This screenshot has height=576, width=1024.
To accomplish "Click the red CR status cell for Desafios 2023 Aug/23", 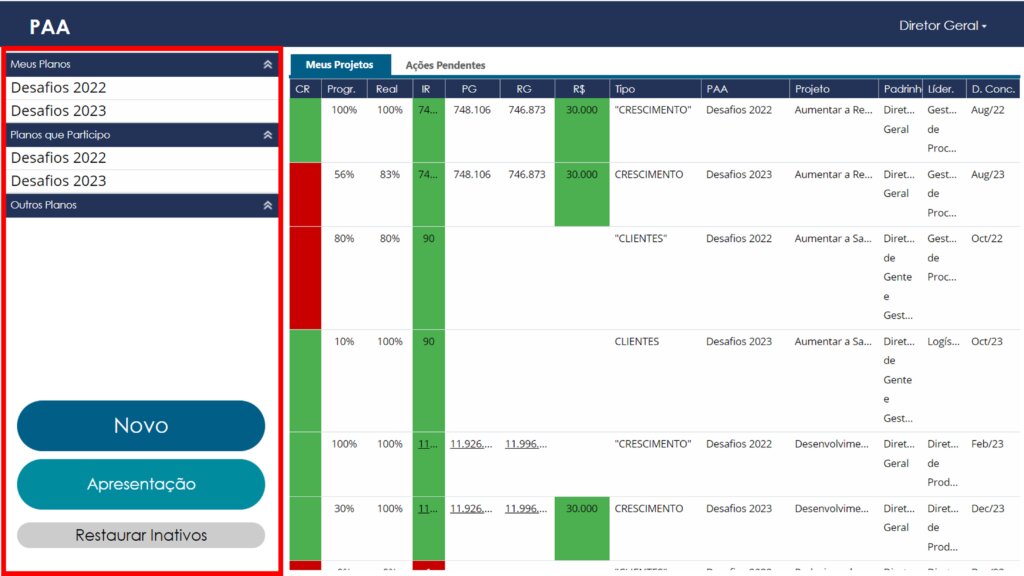I will (x=306, y=195).
